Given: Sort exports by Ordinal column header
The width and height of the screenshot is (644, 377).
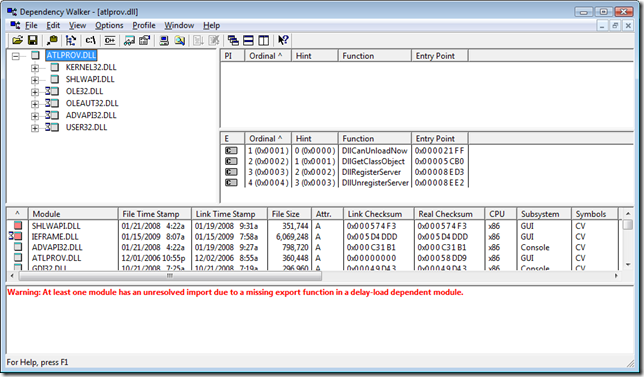Looking at the screenshot, I should tap(268, 138).
